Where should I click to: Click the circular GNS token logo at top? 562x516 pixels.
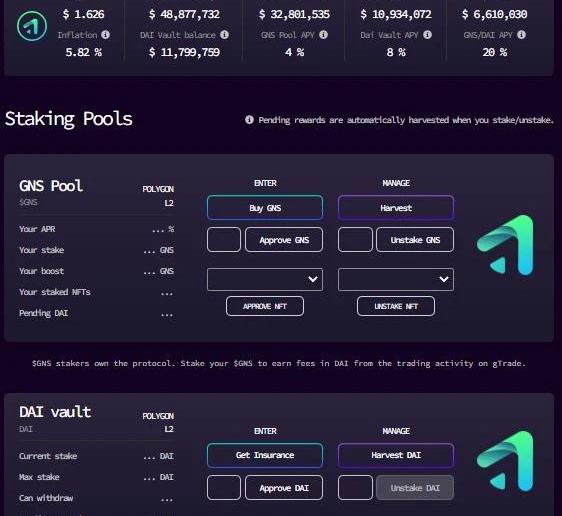(32, 26)
